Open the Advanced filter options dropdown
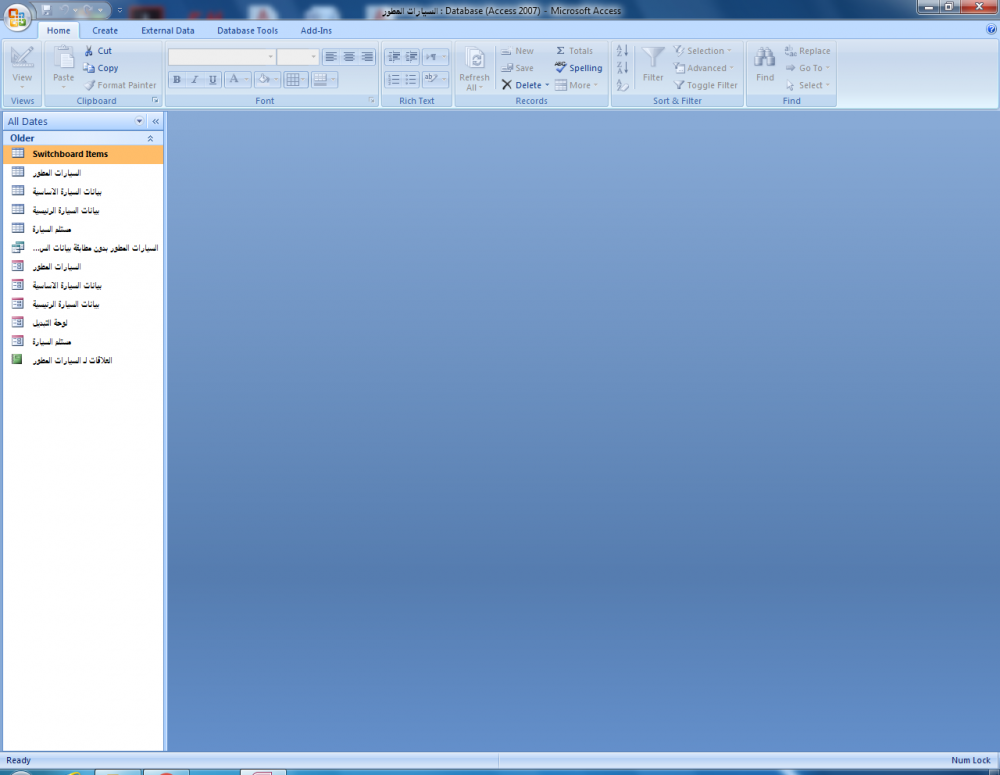 [x=704, y=68]
